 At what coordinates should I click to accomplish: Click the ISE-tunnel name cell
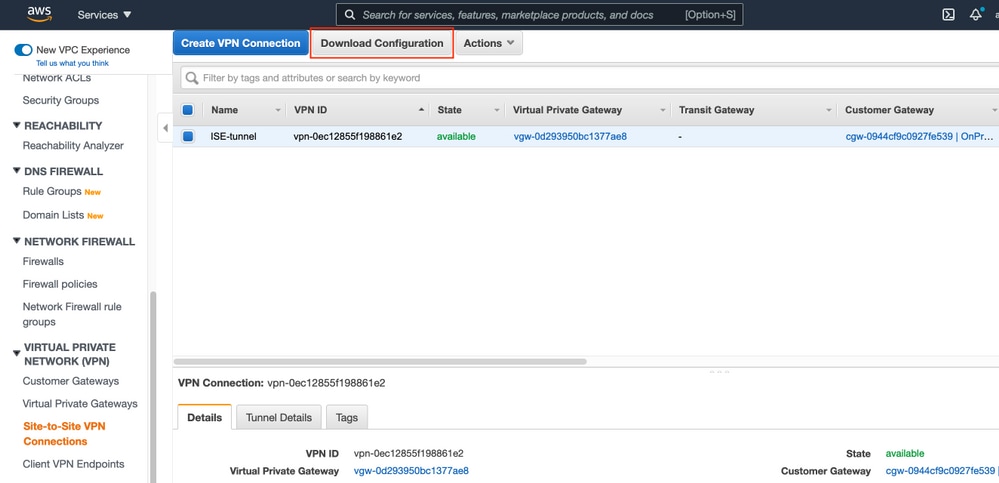point(234,136)
